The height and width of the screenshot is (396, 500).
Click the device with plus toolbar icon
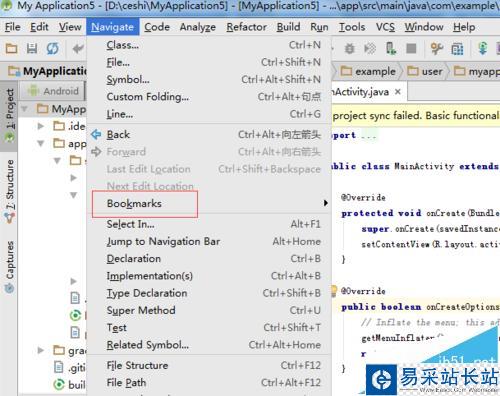(390, 49)
